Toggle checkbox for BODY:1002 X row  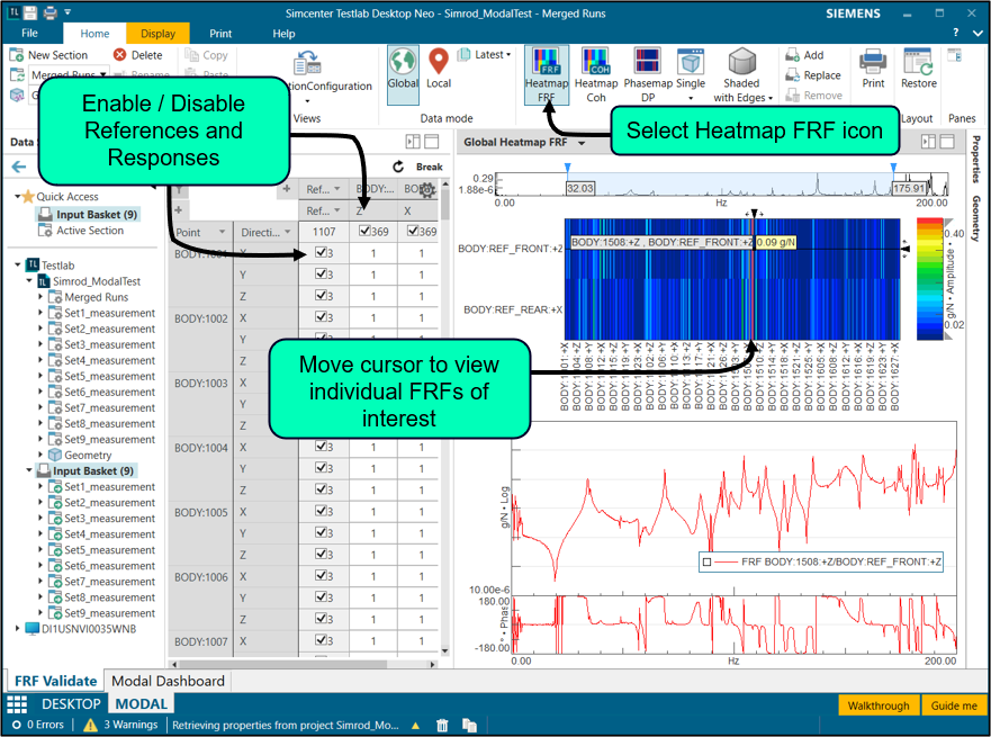(x=320, y=318)
